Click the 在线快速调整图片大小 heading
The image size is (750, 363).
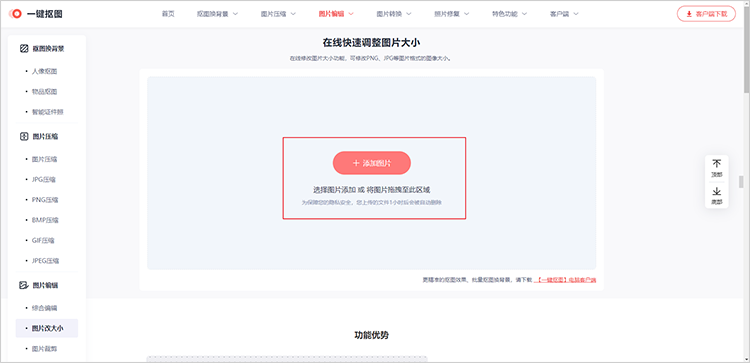371,43
